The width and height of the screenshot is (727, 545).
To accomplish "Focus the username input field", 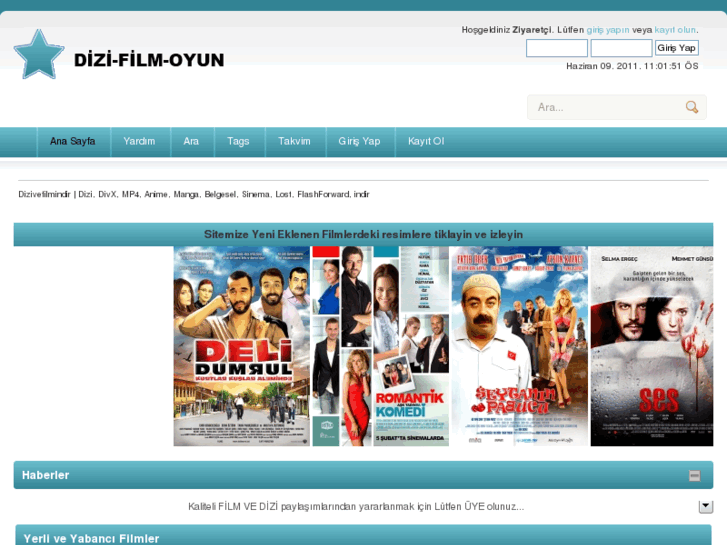I will [x=557, y=48].
